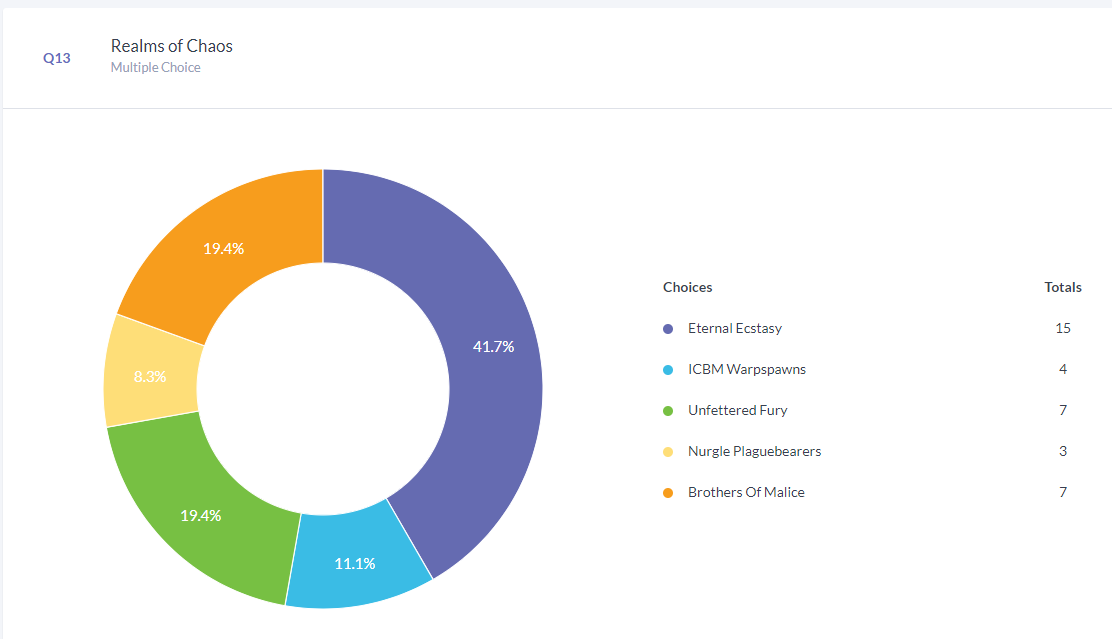Click the Unfettered Fury total value 7
Image resolution: width=1112 pixels, height=639 pixels.
(1062, 411)
